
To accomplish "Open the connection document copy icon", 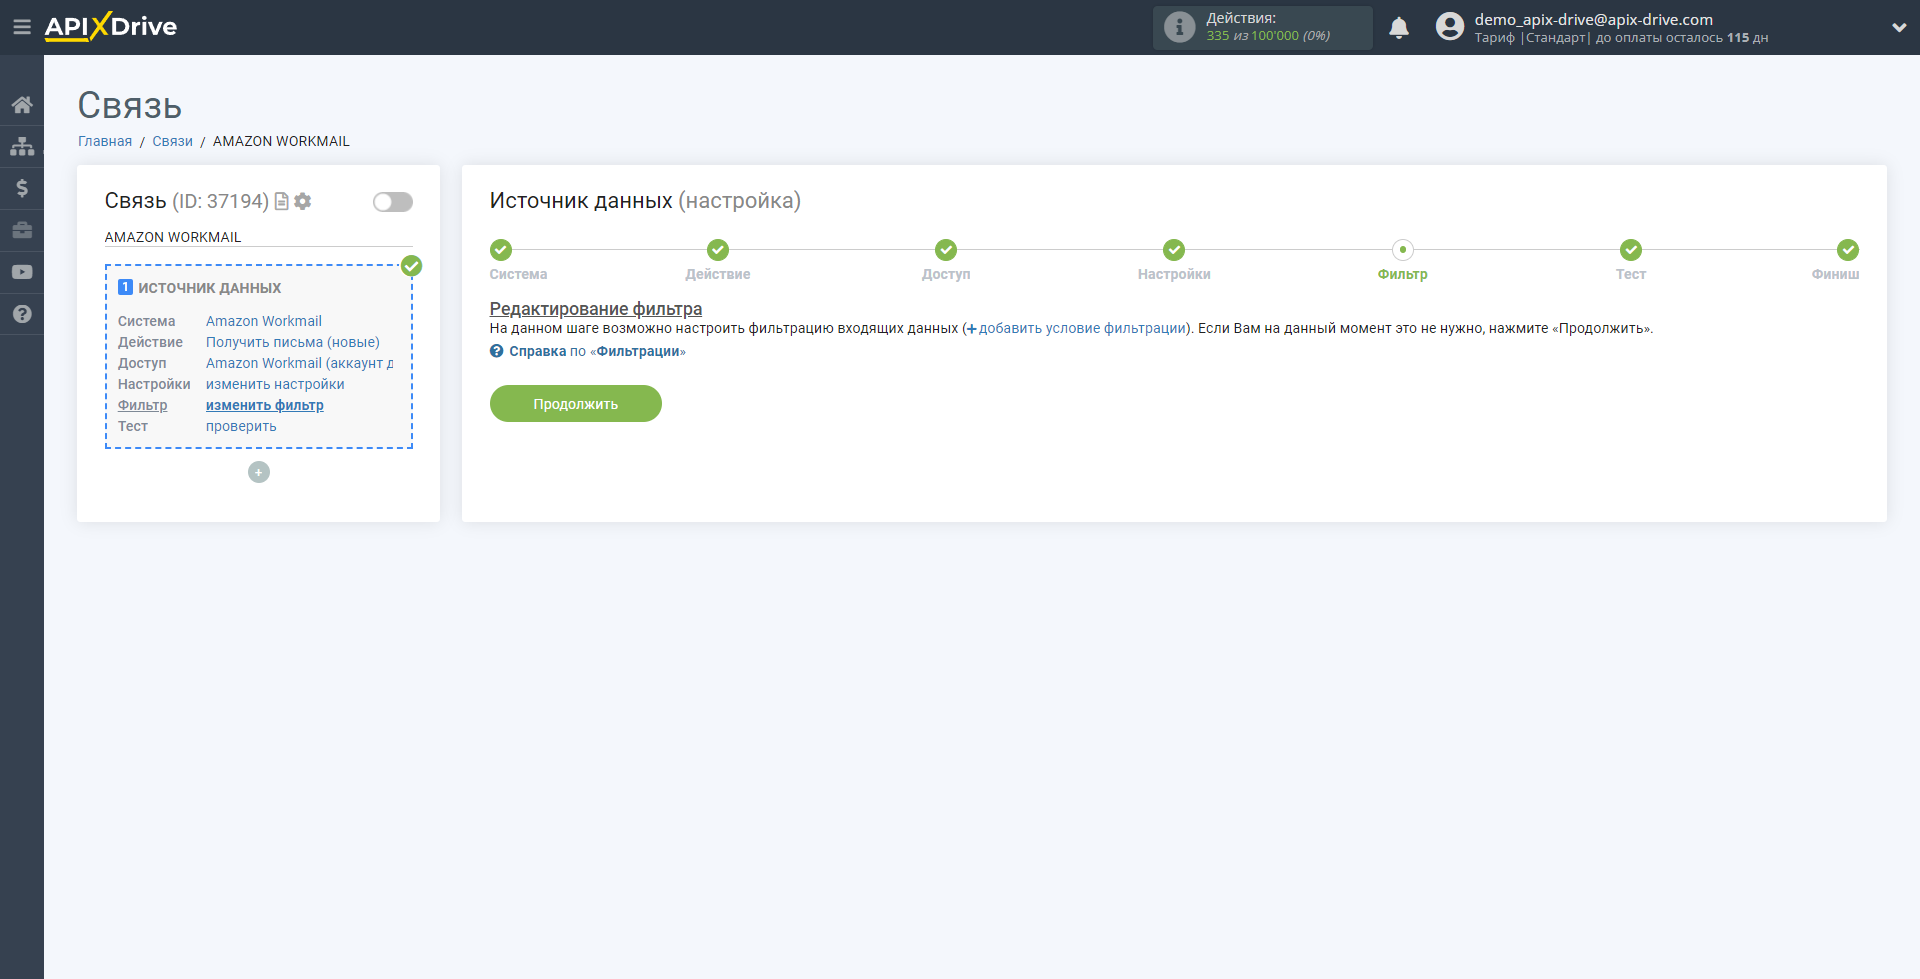I will tap(282, 201).
